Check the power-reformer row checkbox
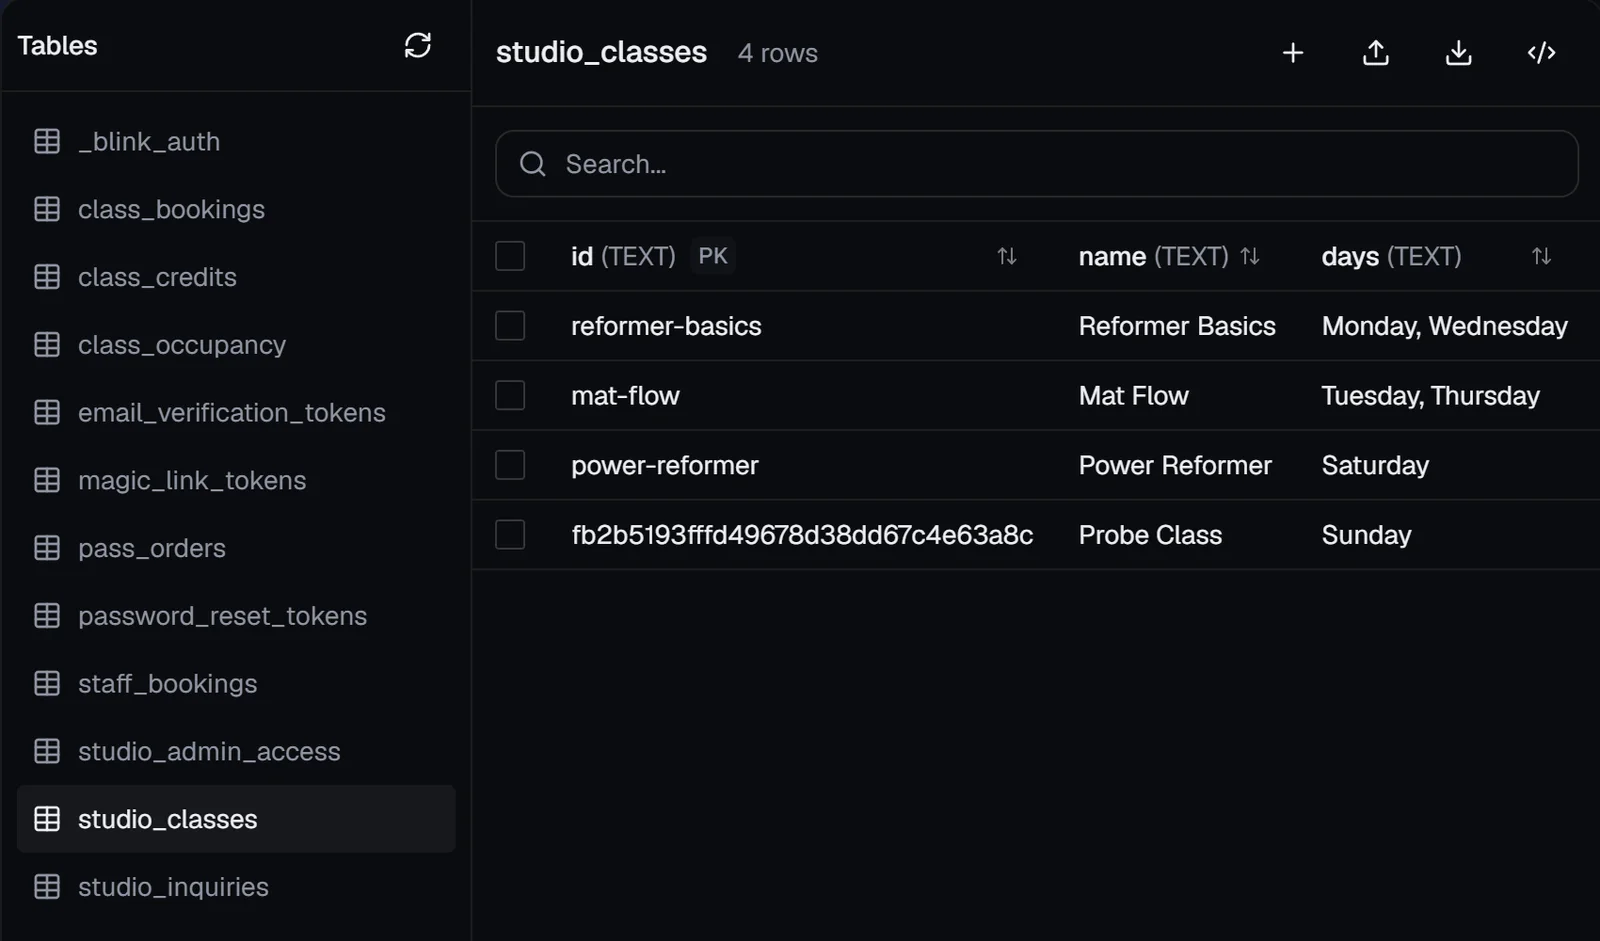The width and height of the screenshot is (1600, 941). tap(510, 465)
